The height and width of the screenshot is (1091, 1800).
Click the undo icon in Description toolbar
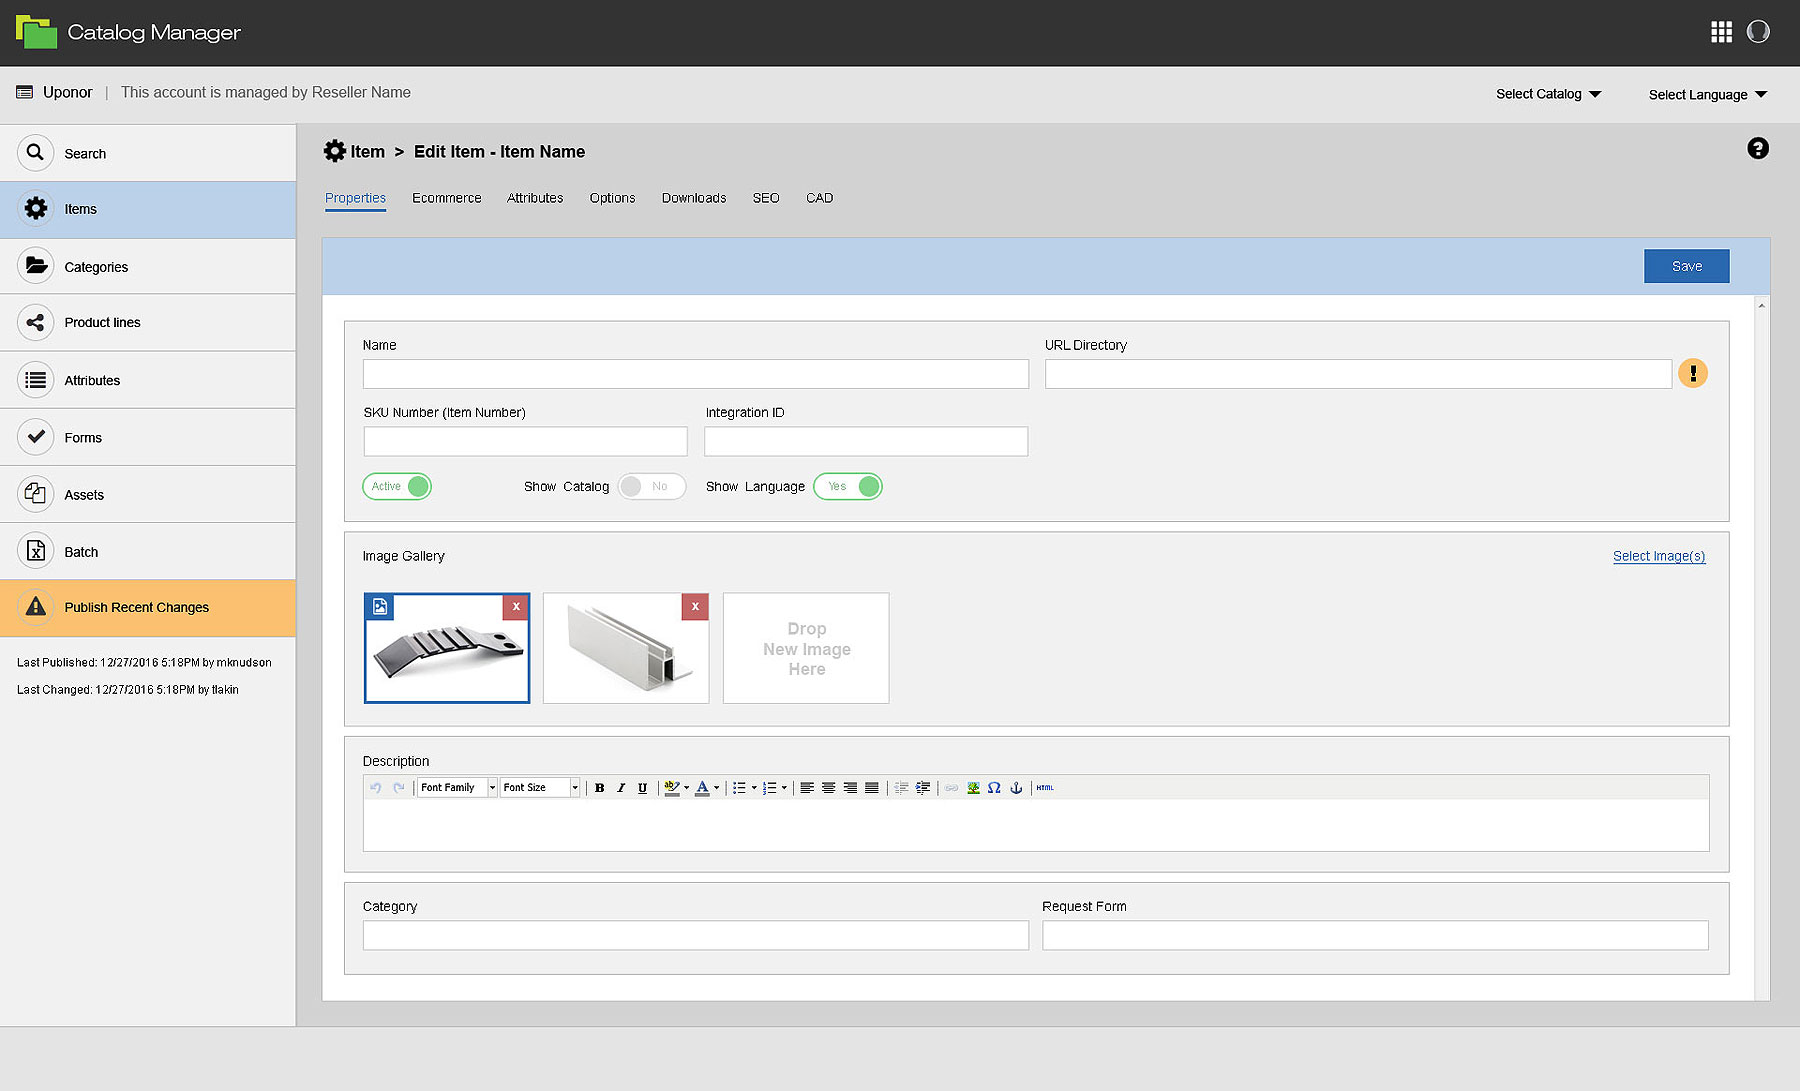click(375, 787)
